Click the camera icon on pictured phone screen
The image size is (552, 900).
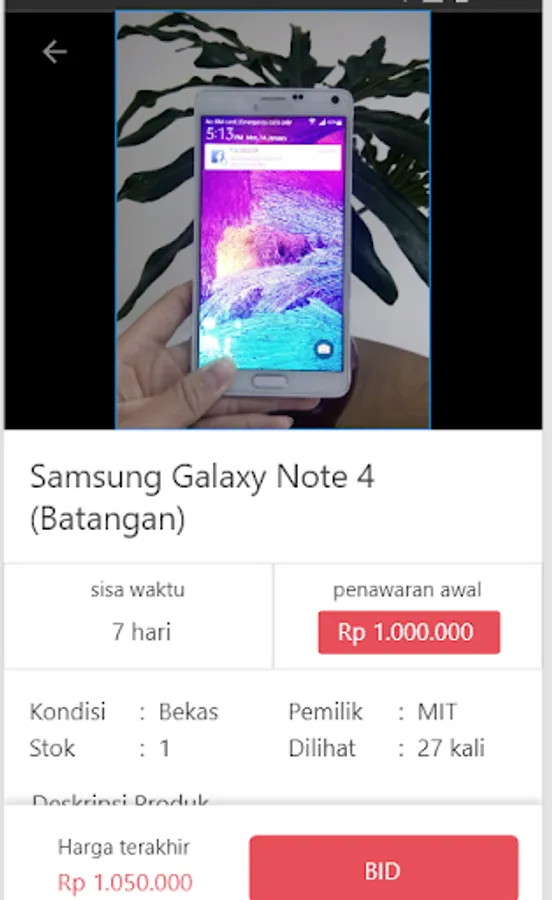pos(324,348)
